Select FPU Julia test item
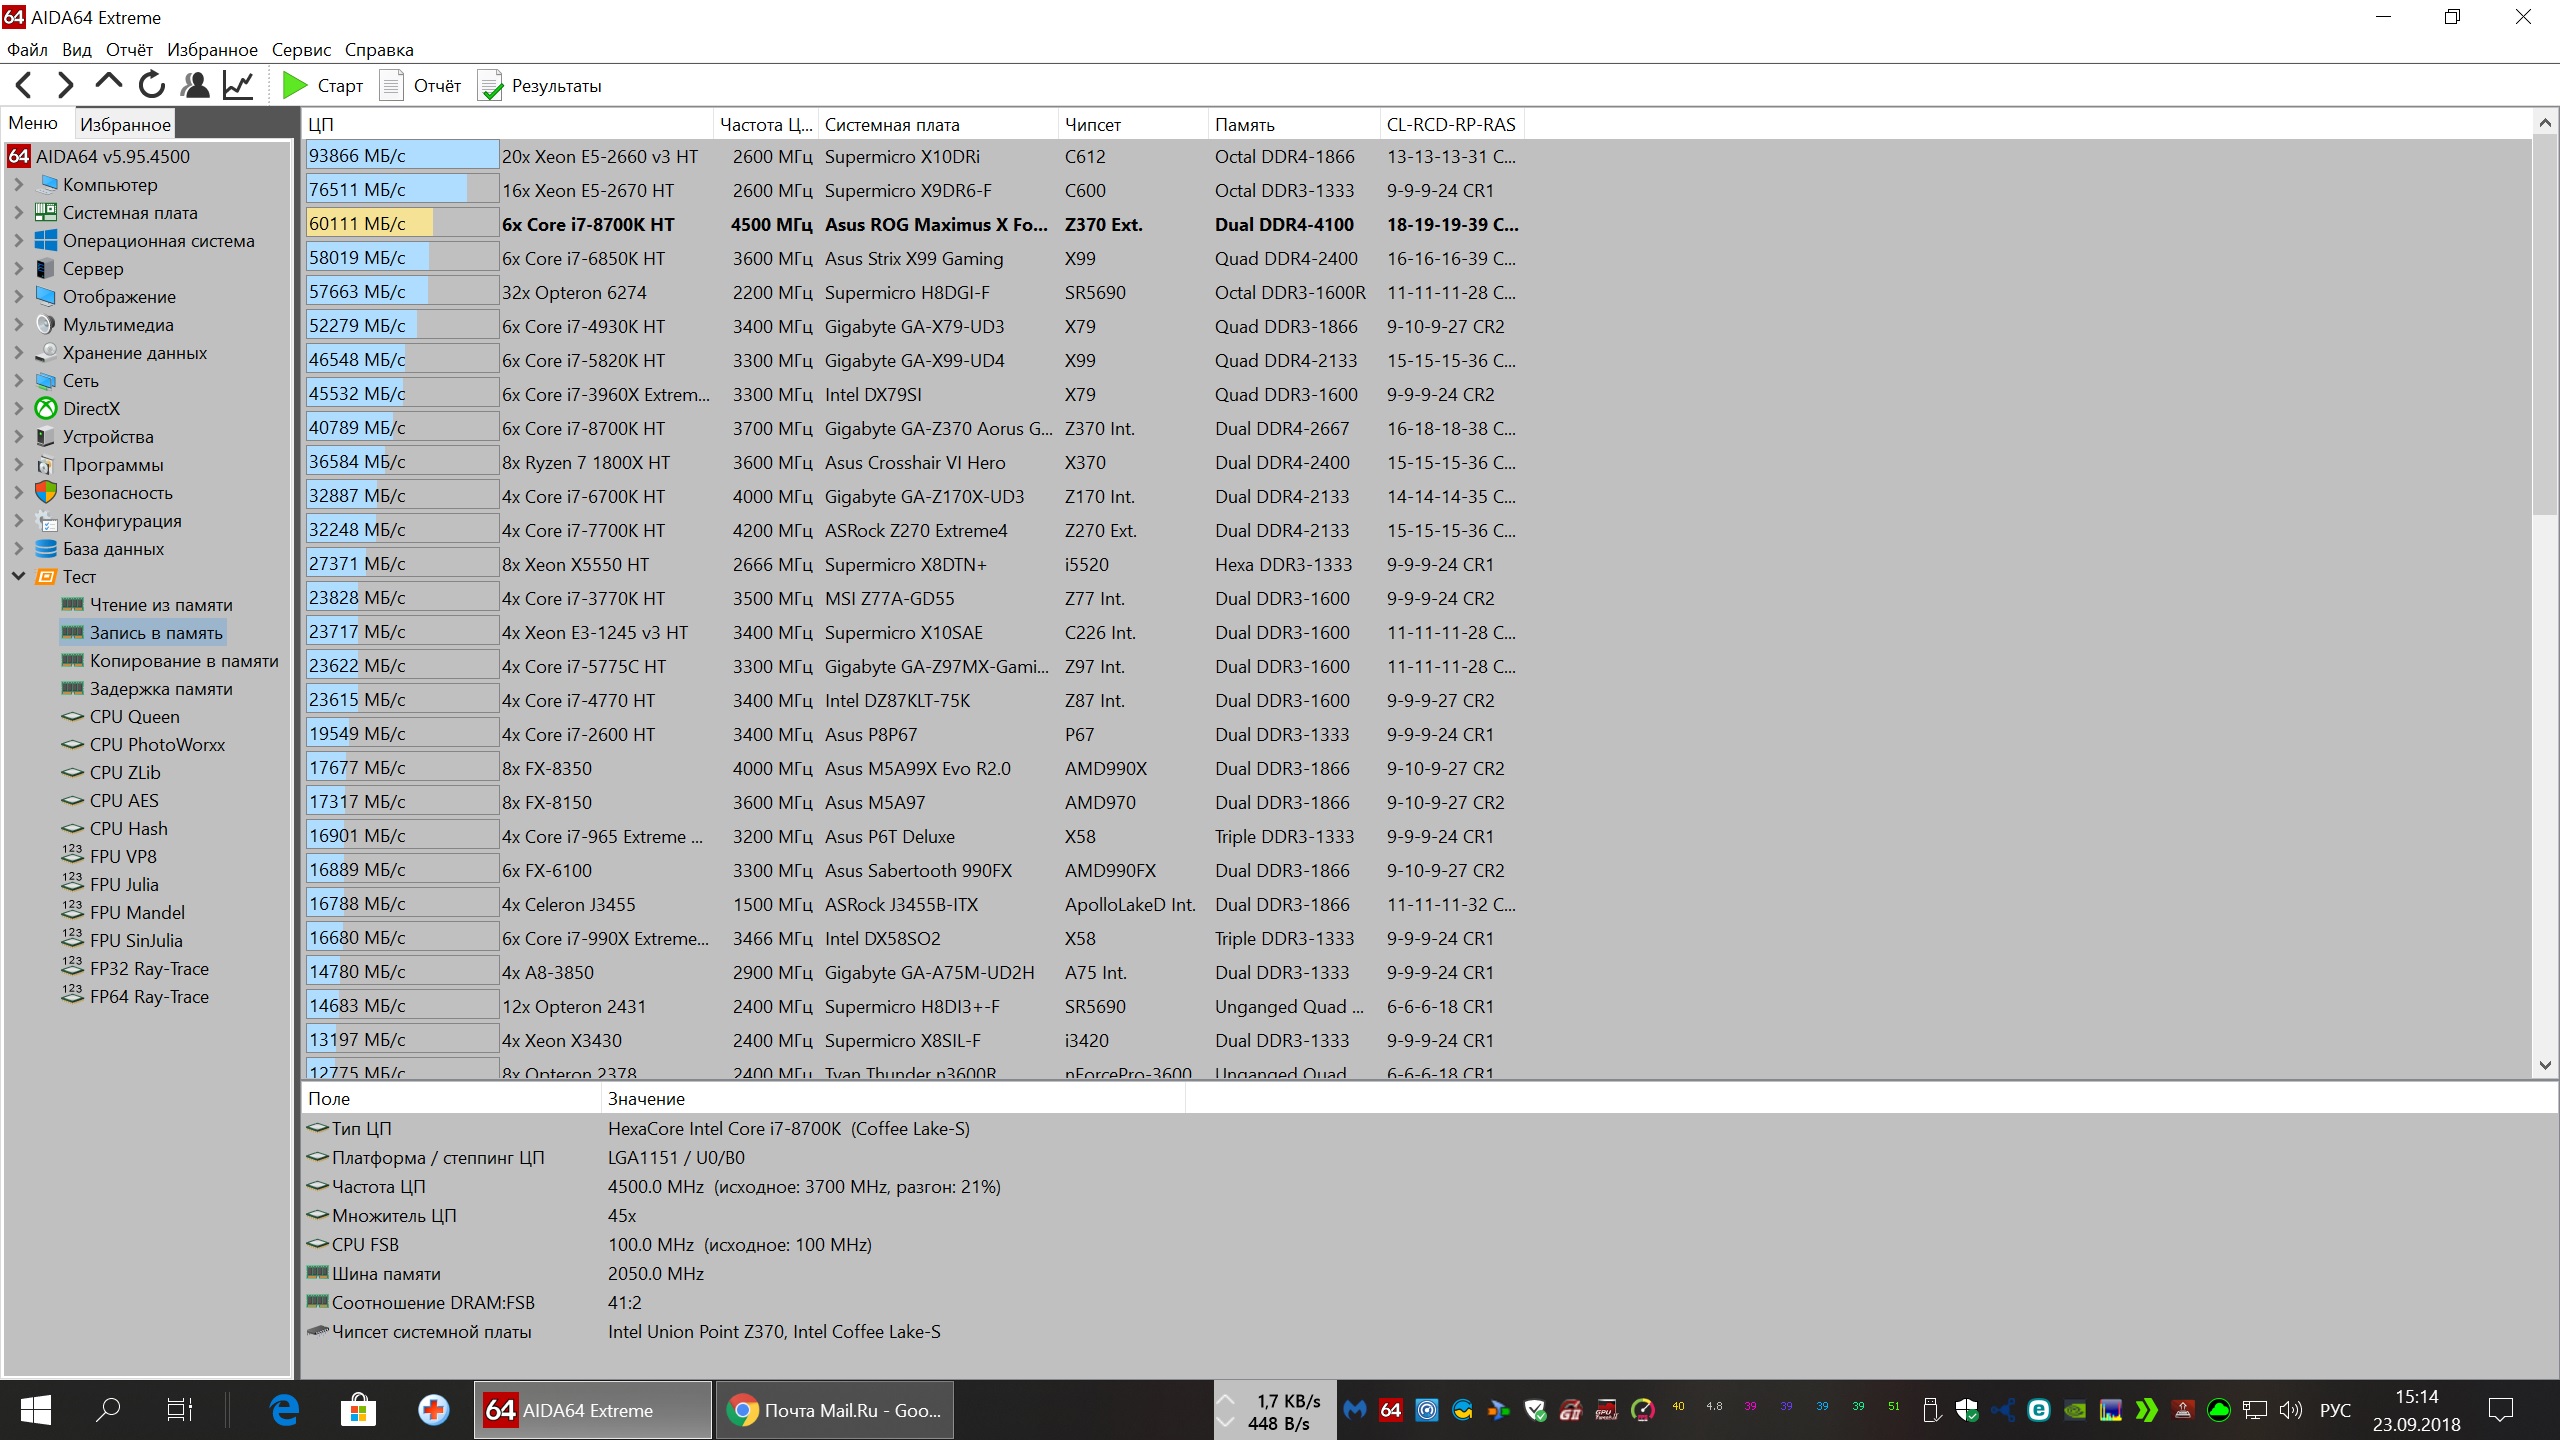This screenshot has height=1440, width=2560. (x=124, y=885)
